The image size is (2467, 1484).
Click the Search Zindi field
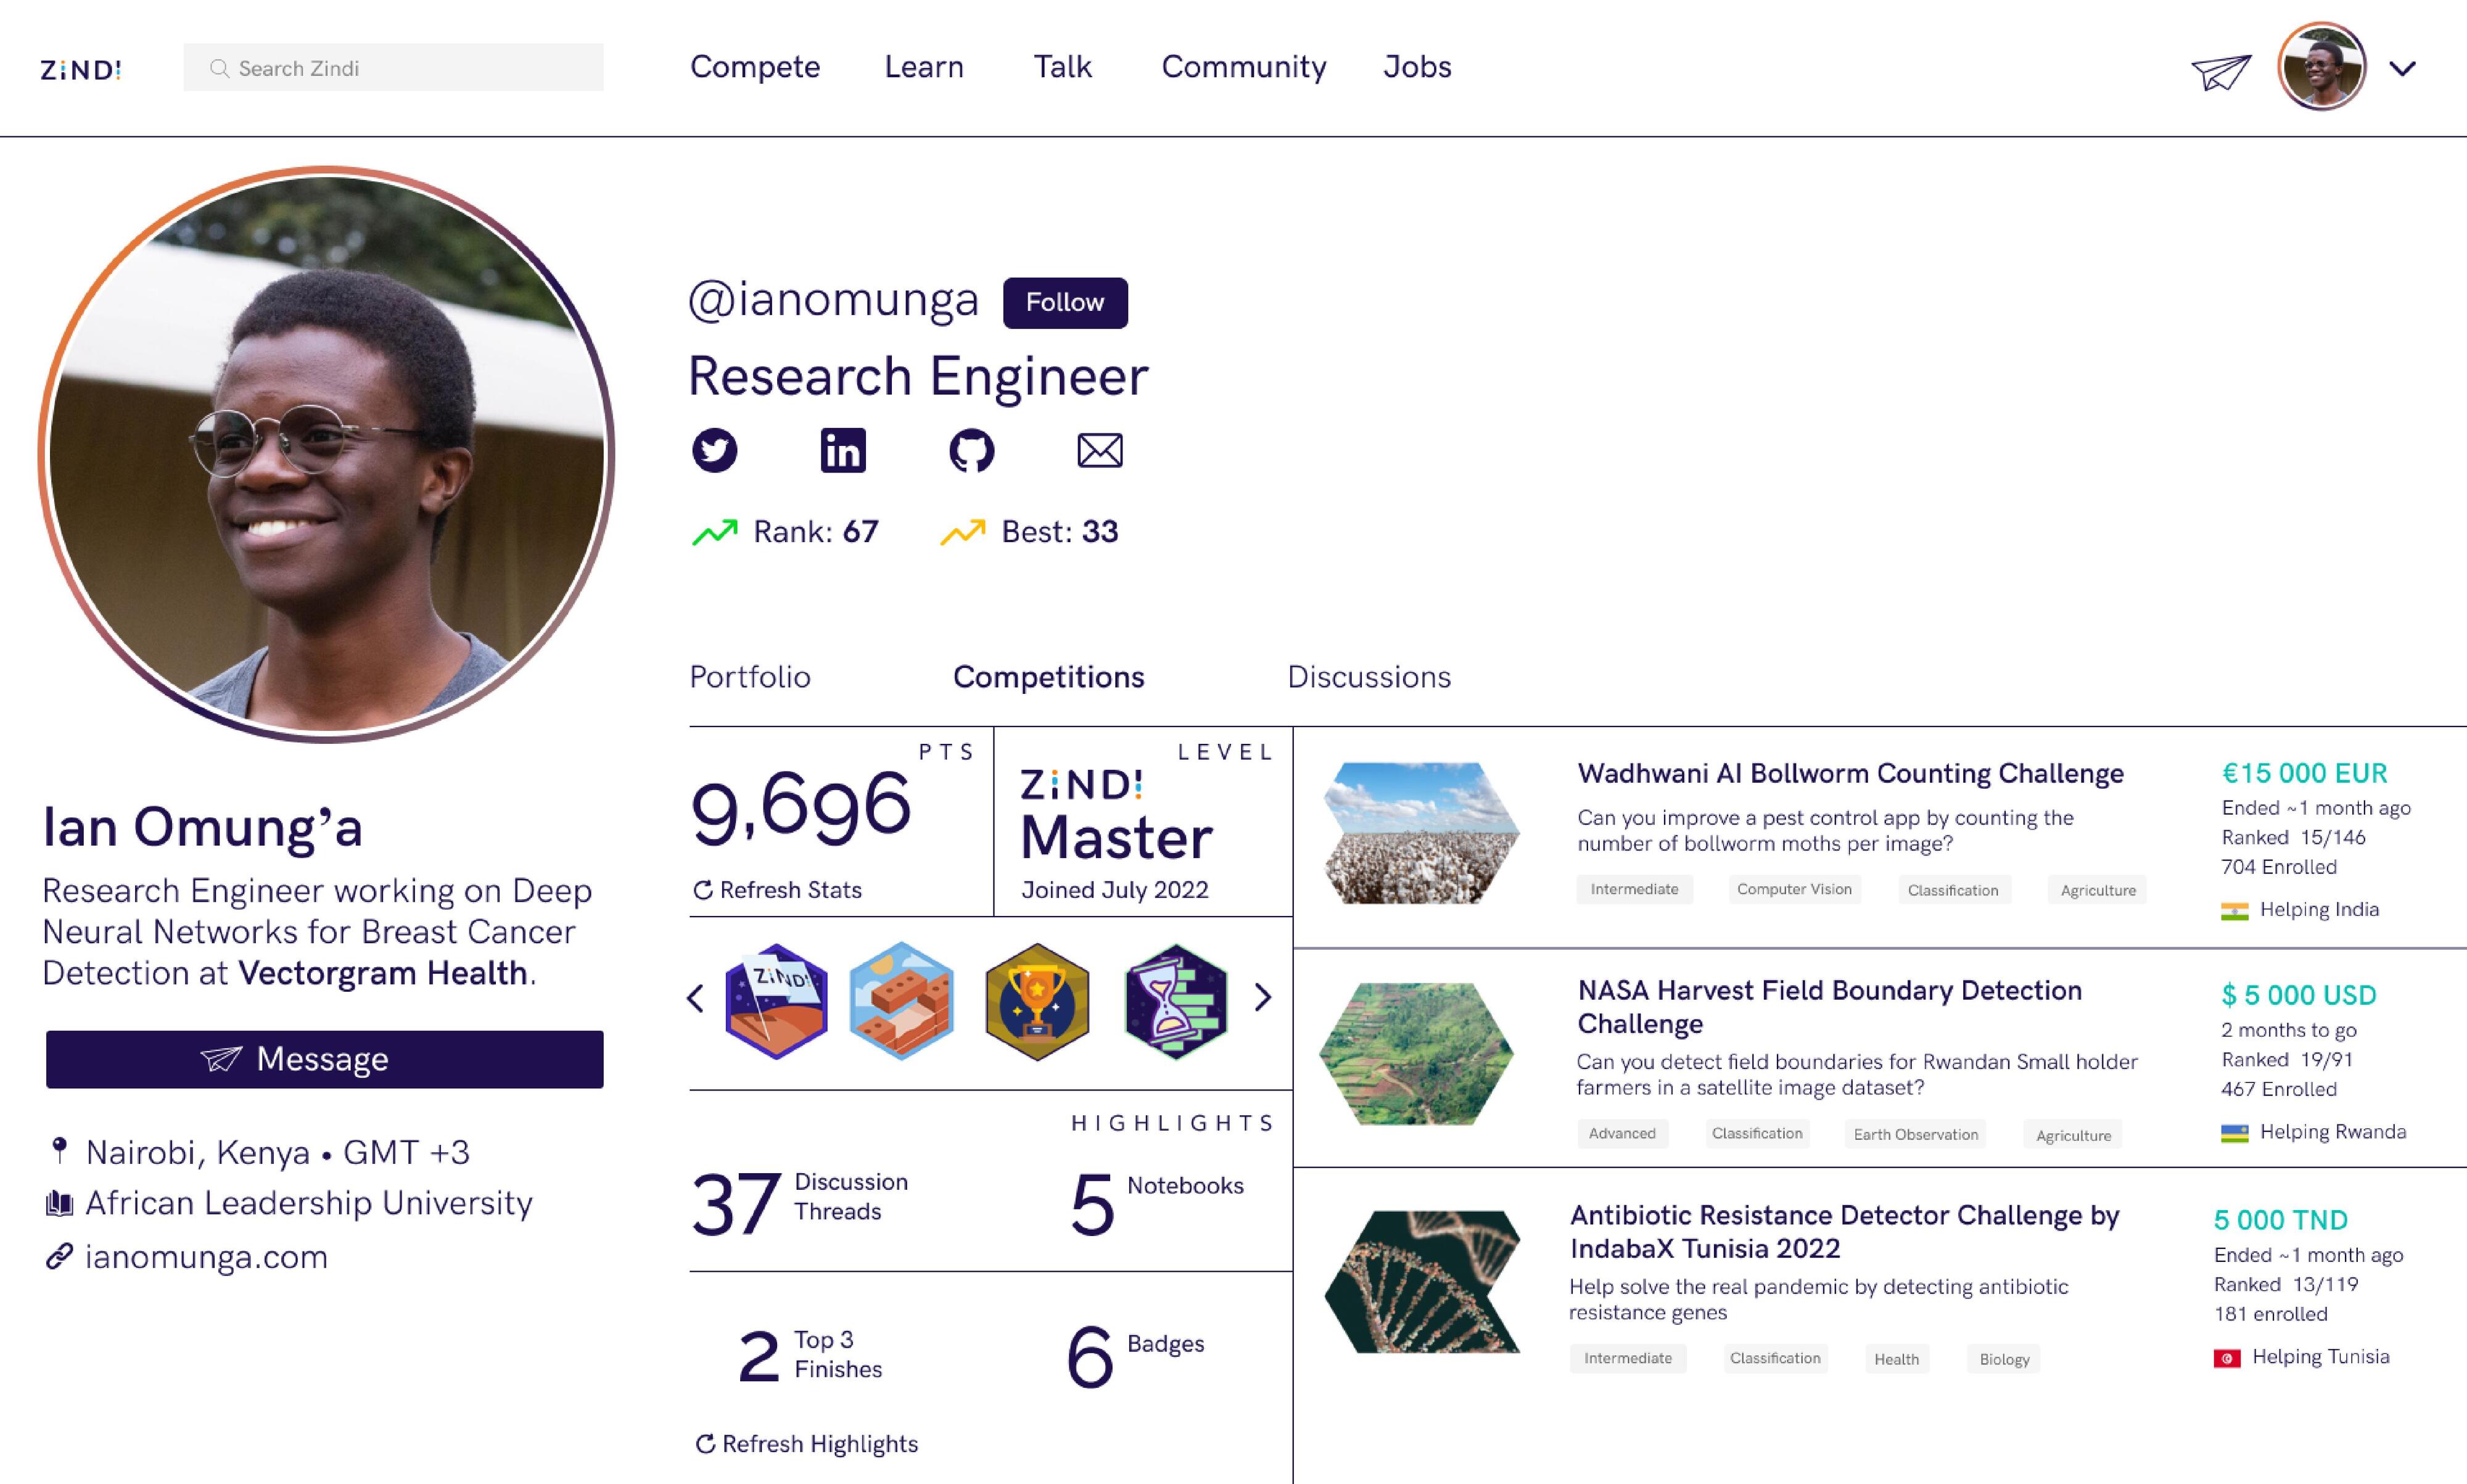[x=393, y=68]
